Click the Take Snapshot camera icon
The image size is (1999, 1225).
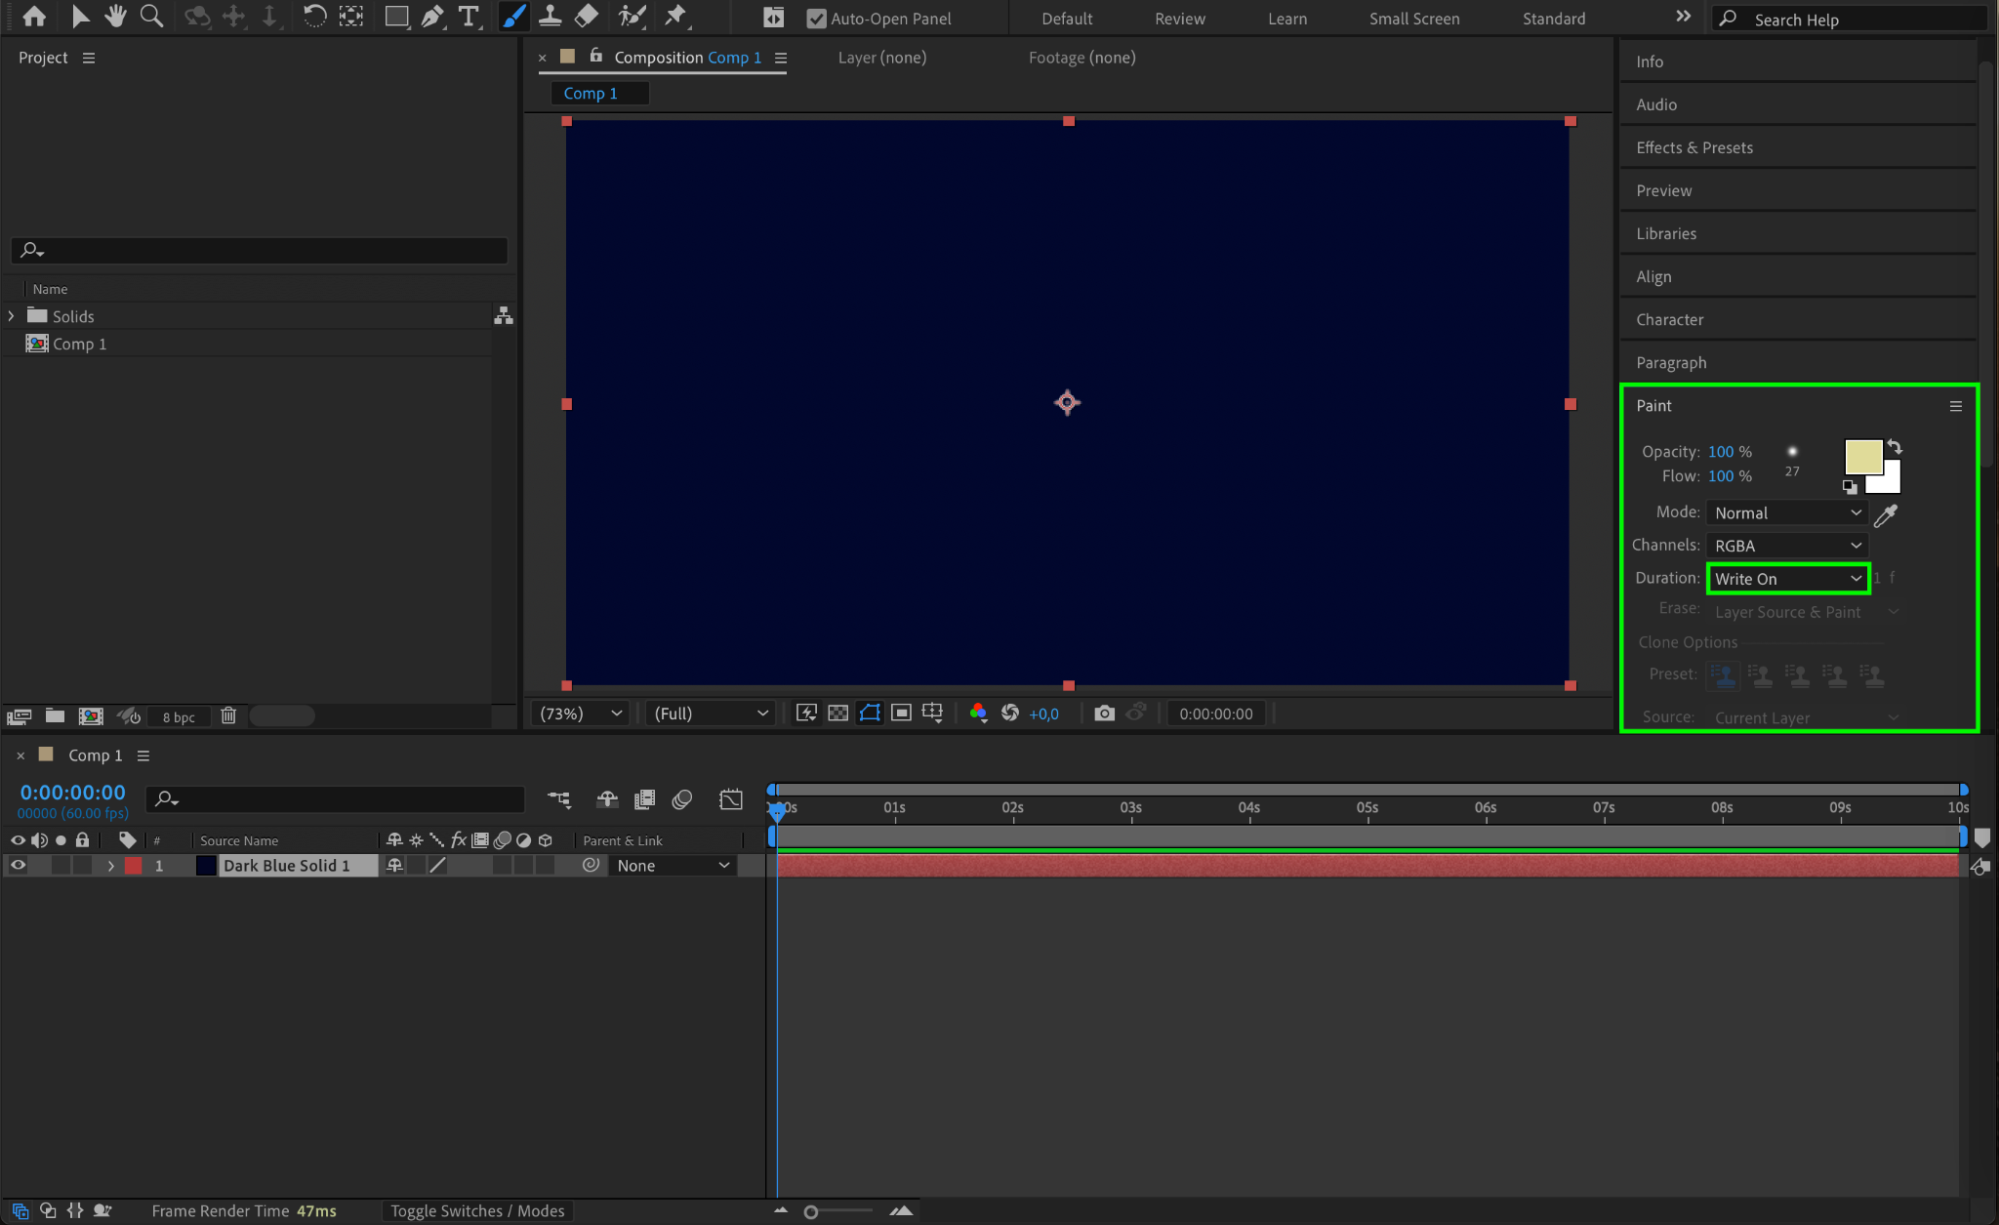tap(1104, 713)
